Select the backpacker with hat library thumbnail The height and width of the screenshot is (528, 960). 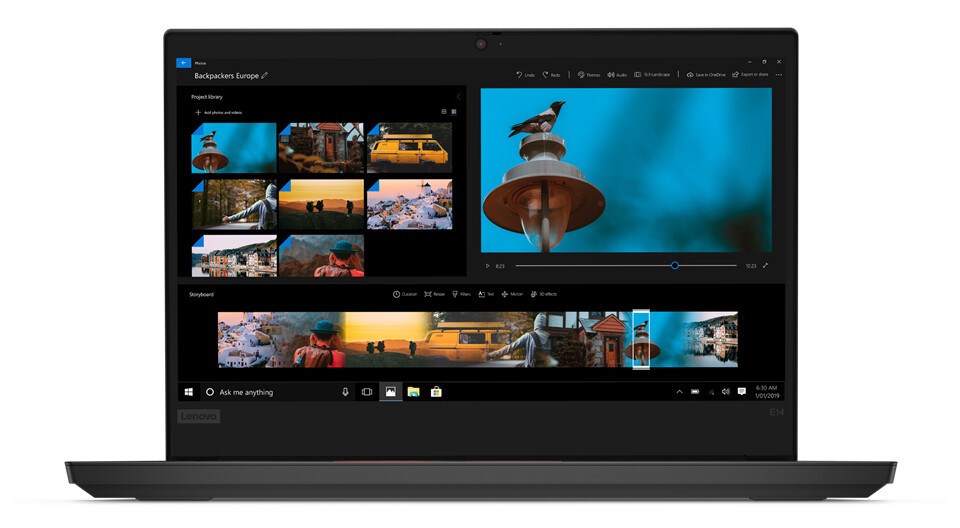pos(321,256)
